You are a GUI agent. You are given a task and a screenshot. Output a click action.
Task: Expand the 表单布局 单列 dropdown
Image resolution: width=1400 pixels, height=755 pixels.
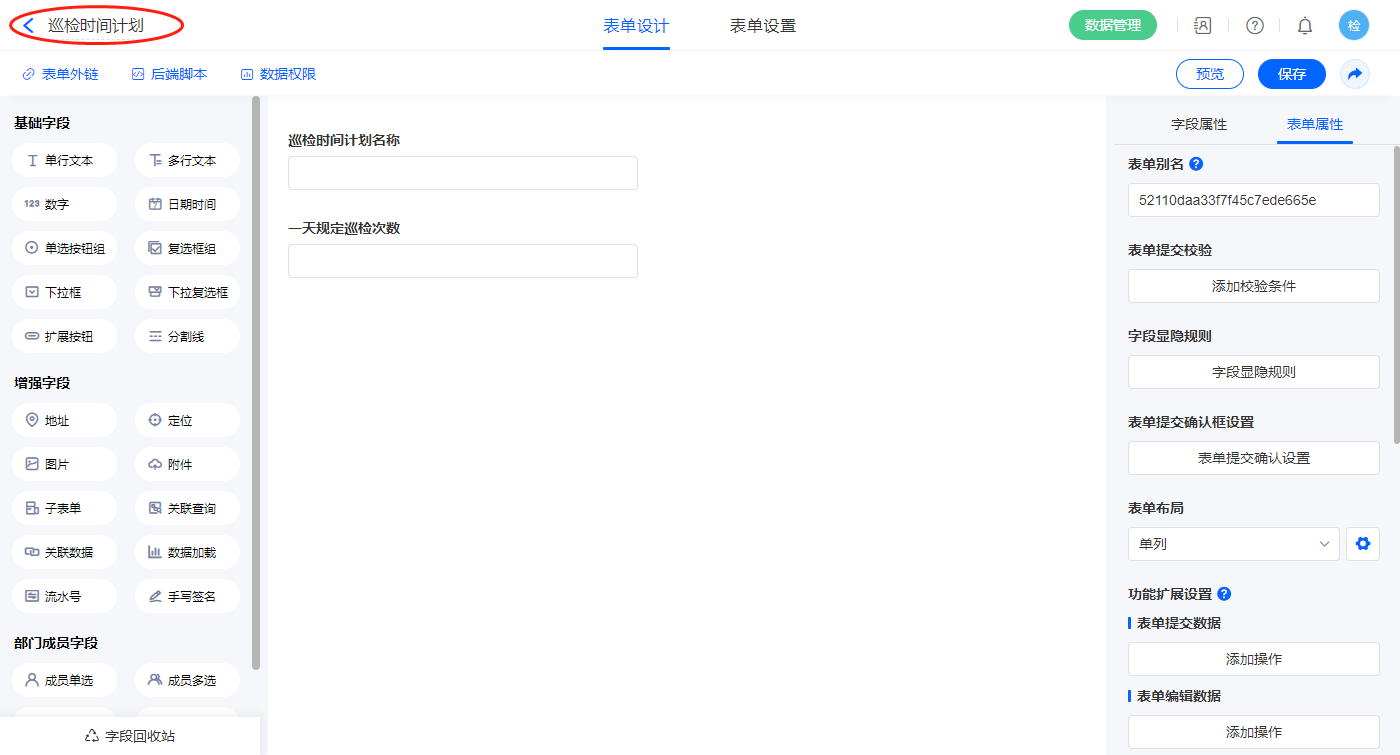point(1233,544)
